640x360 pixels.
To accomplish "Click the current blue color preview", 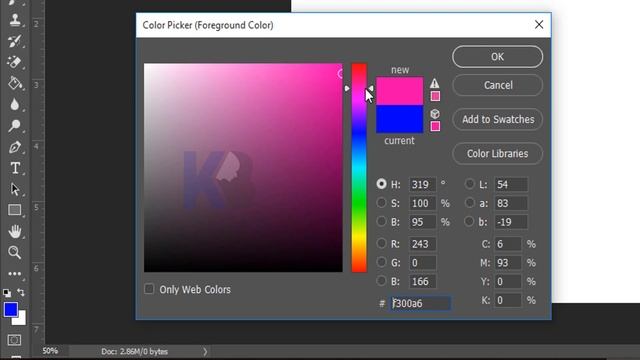I will (x=400, y=119).
